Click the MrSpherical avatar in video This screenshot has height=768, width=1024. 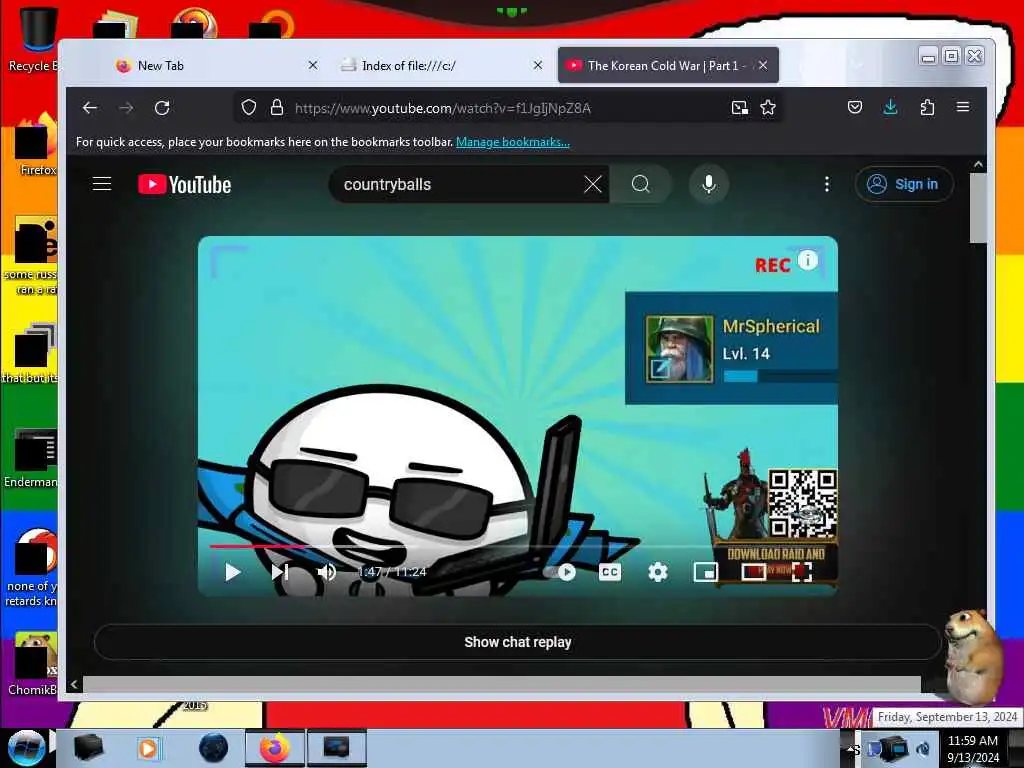679,348
